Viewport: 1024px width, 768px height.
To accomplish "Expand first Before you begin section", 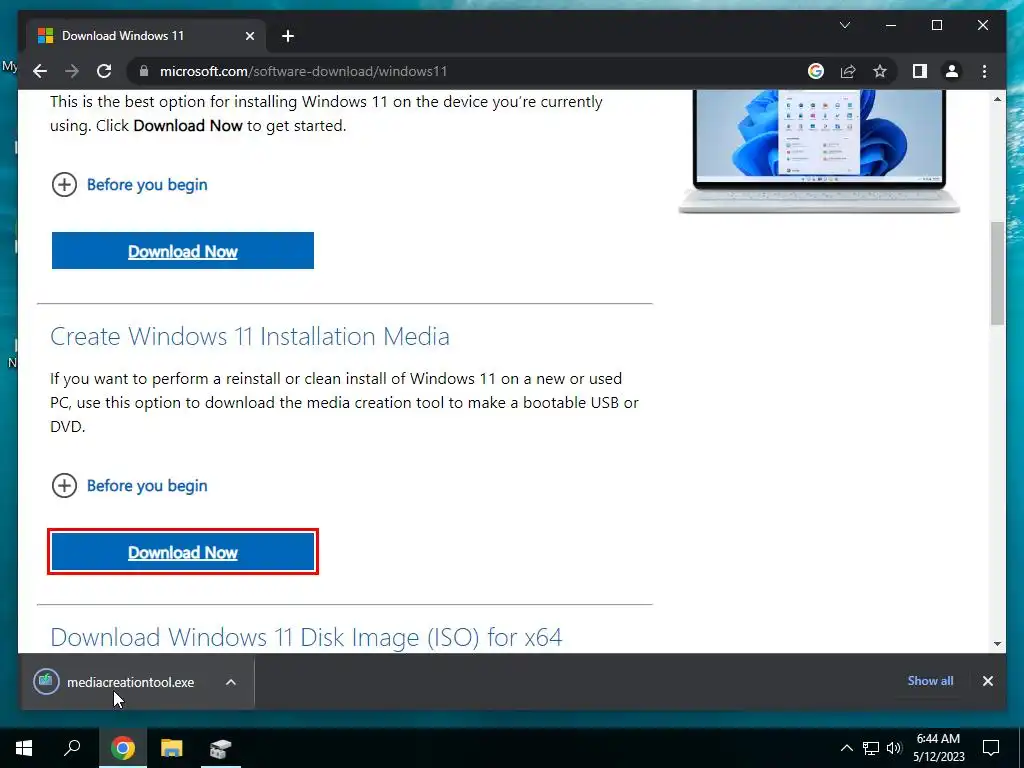I will pos(129,185).
